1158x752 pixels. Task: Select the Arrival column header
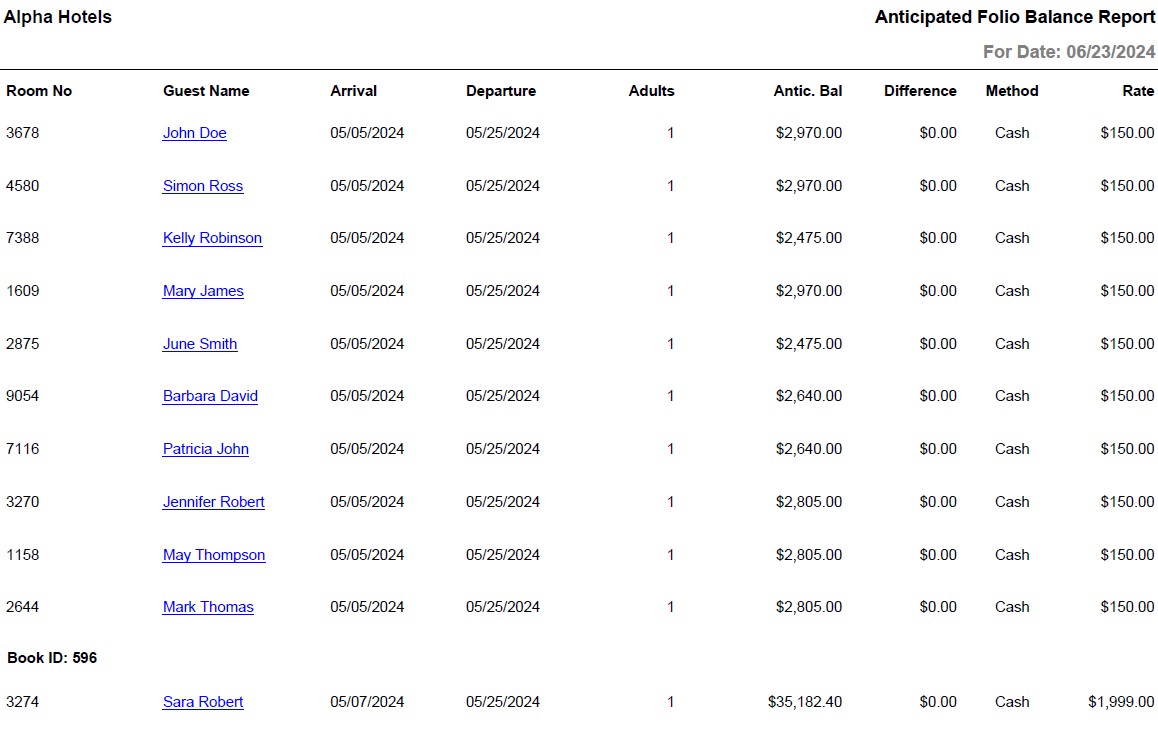click(354, 91)
